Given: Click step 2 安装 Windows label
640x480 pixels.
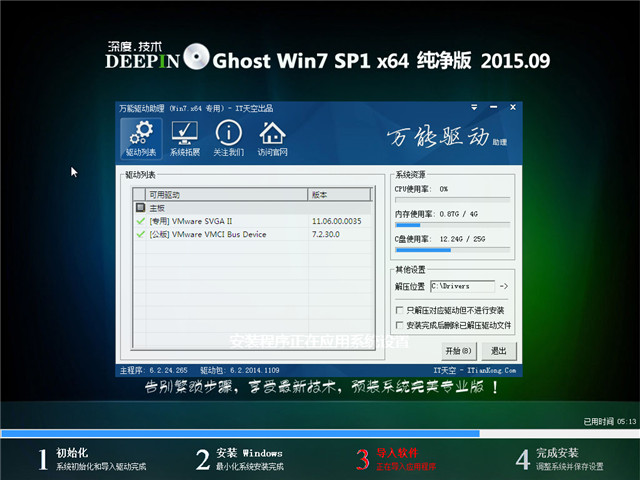Looking at the screenshot, I should (x=249, y=453).
